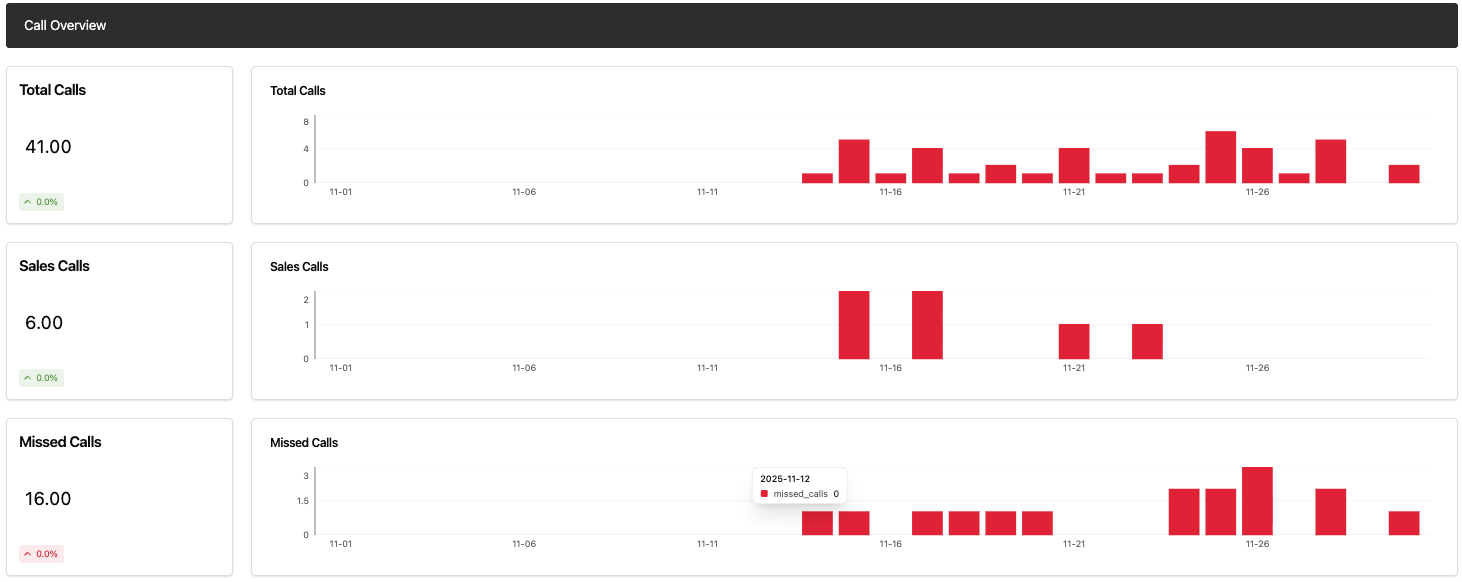Click the green 0.0% badge under Total Calls
This screenshot has height=582, width=1462.
point(42,201)
